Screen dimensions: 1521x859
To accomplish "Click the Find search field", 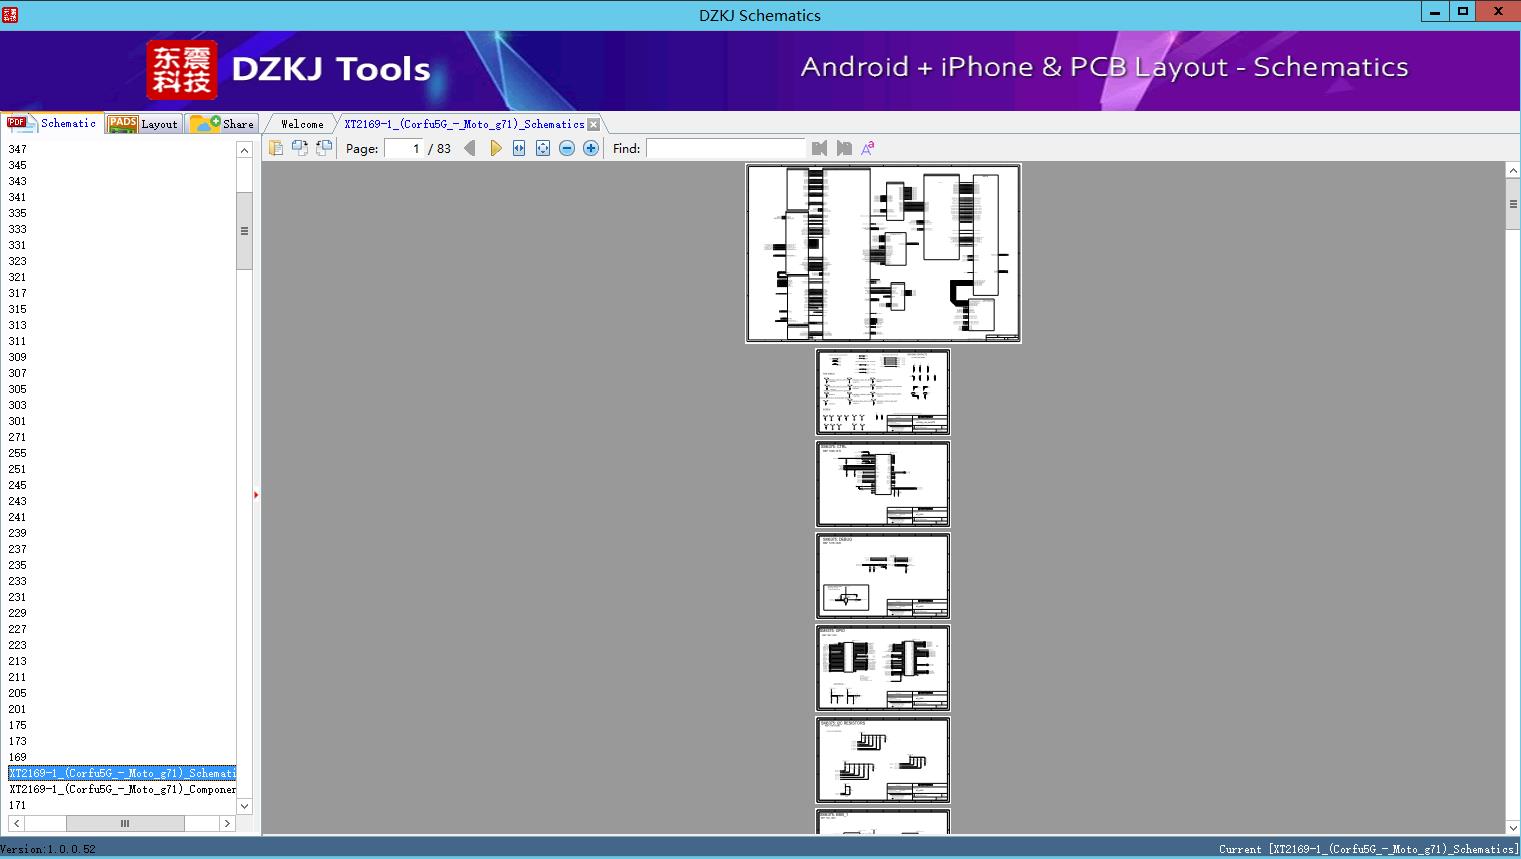I will (x=725, y=148).
